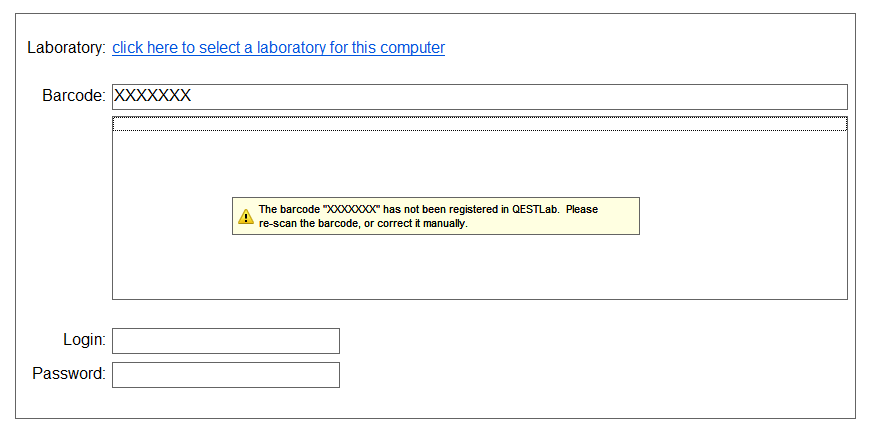This screenshot has height=431, width=873.
Task: Click the word "Please" in the warning box
Action: pyautogui.click(x=583, y=210)
